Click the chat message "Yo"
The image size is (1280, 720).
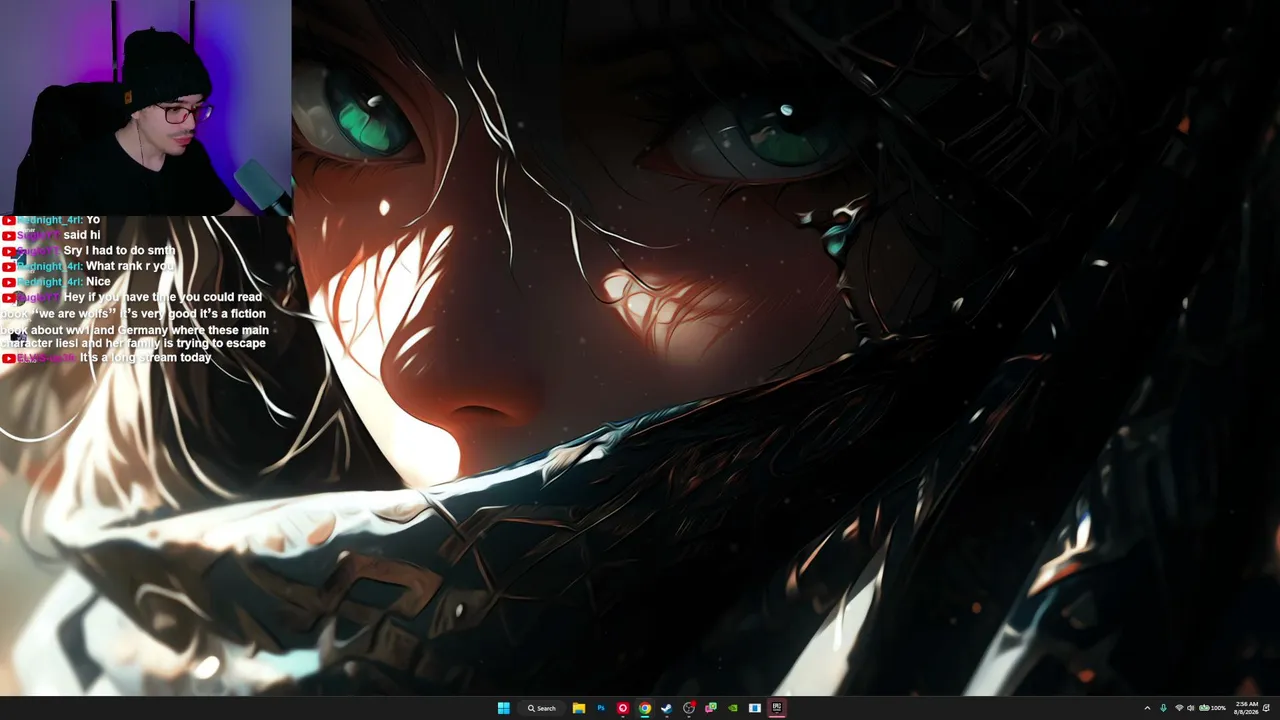point(93,220)
